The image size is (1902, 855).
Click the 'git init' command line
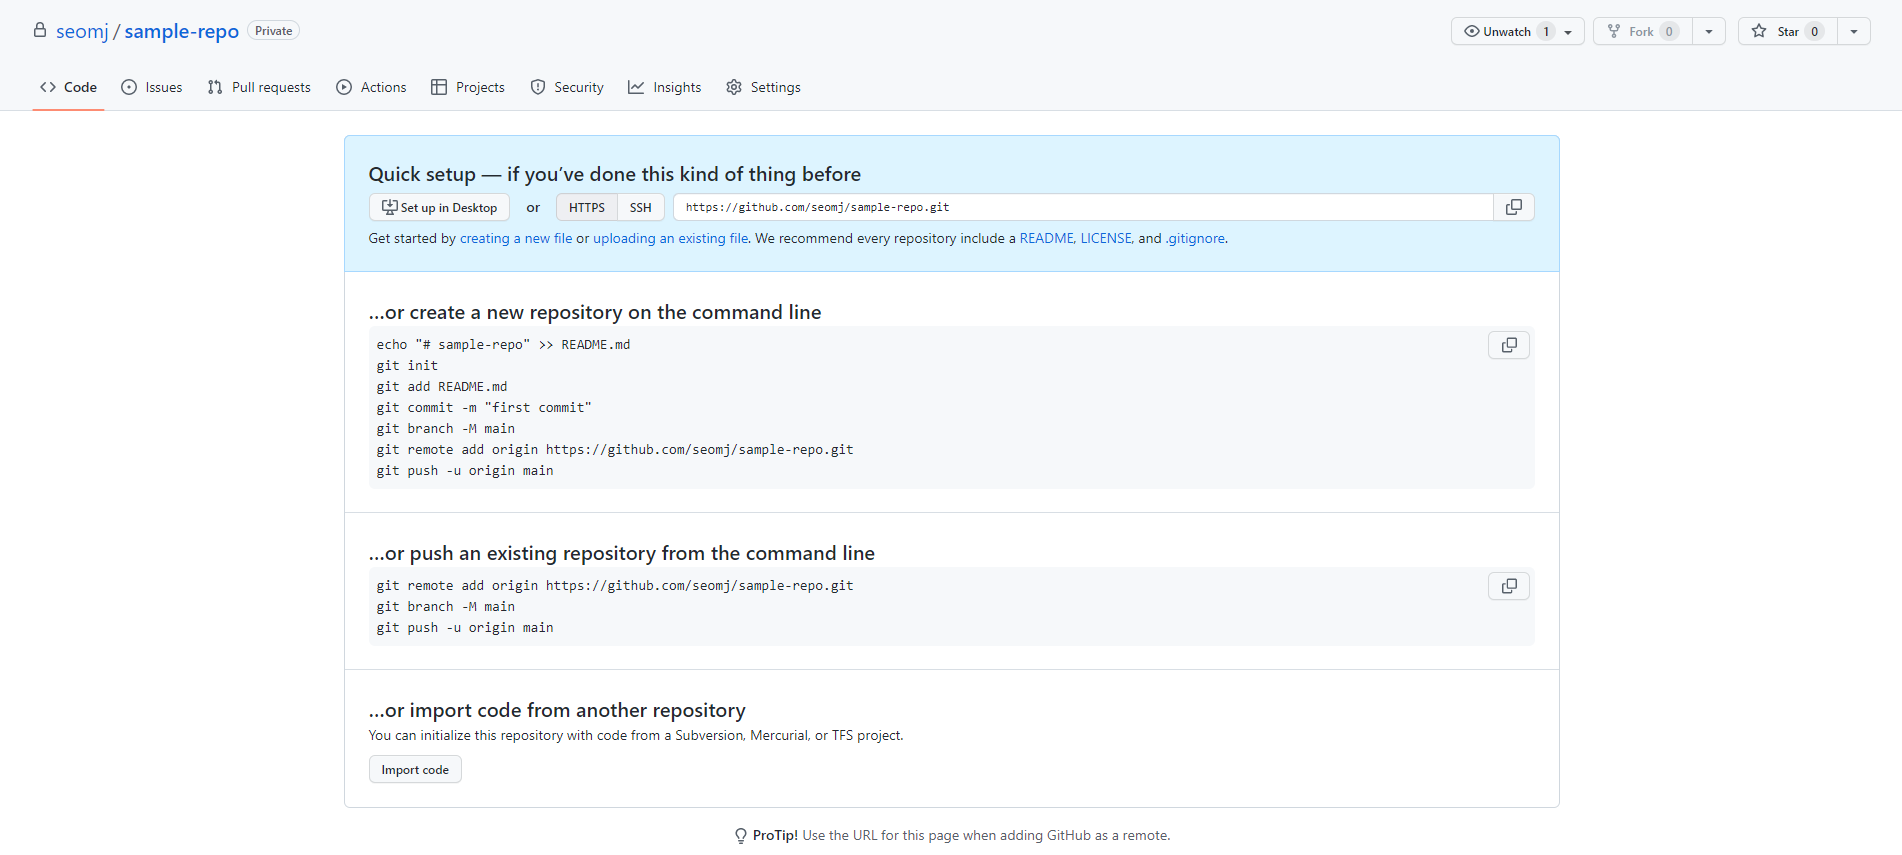407,366
